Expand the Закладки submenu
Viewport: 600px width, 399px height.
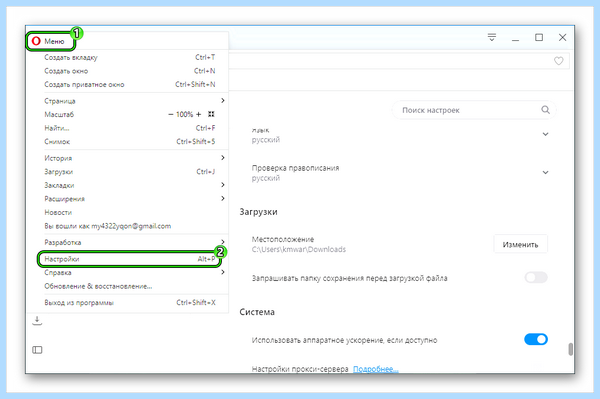tap(129, 185)
